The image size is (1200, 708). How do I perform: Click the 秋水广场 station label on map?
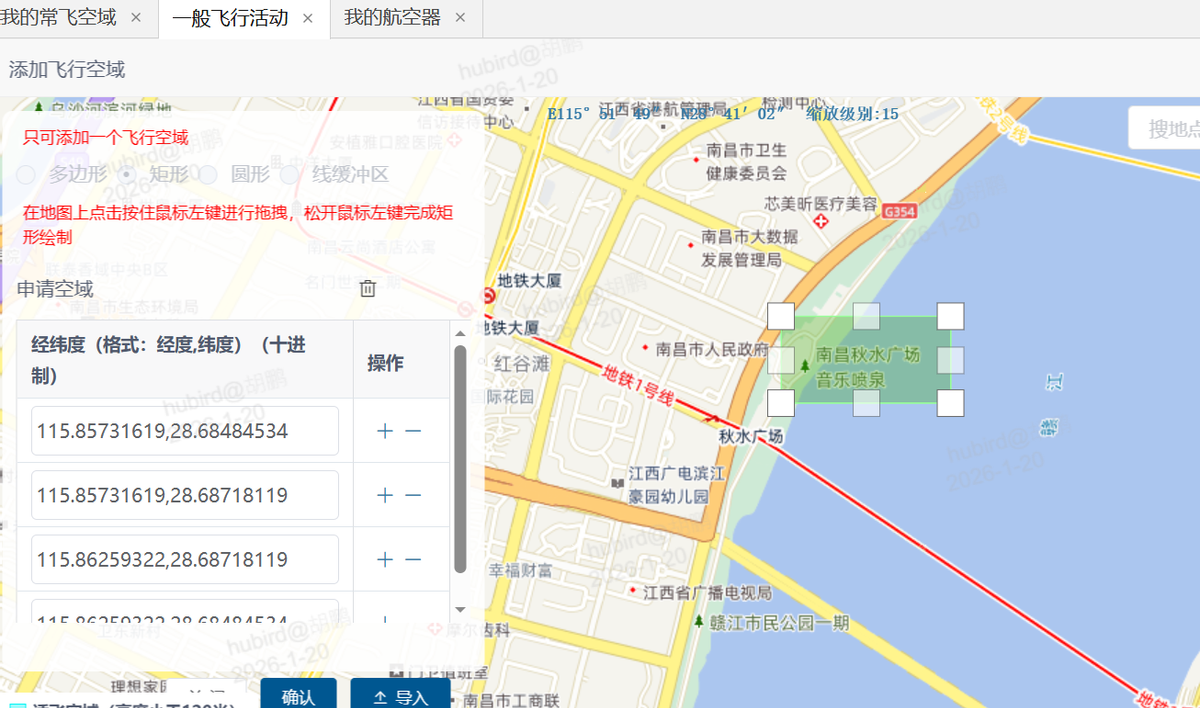point(751,437)
